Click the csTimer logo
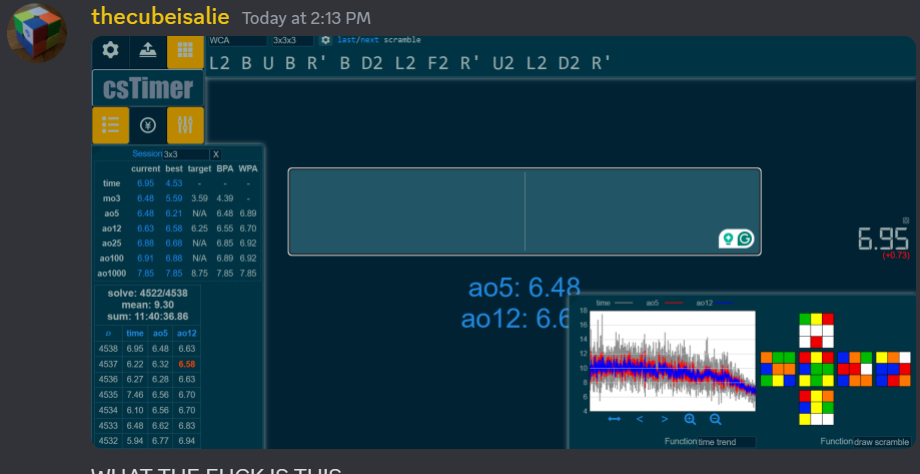 (x=148, y=88)
